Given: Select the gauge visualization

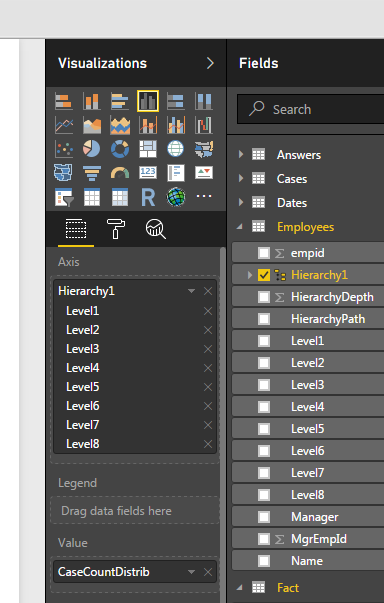Looking at the screenshot, I should point(120,173).
